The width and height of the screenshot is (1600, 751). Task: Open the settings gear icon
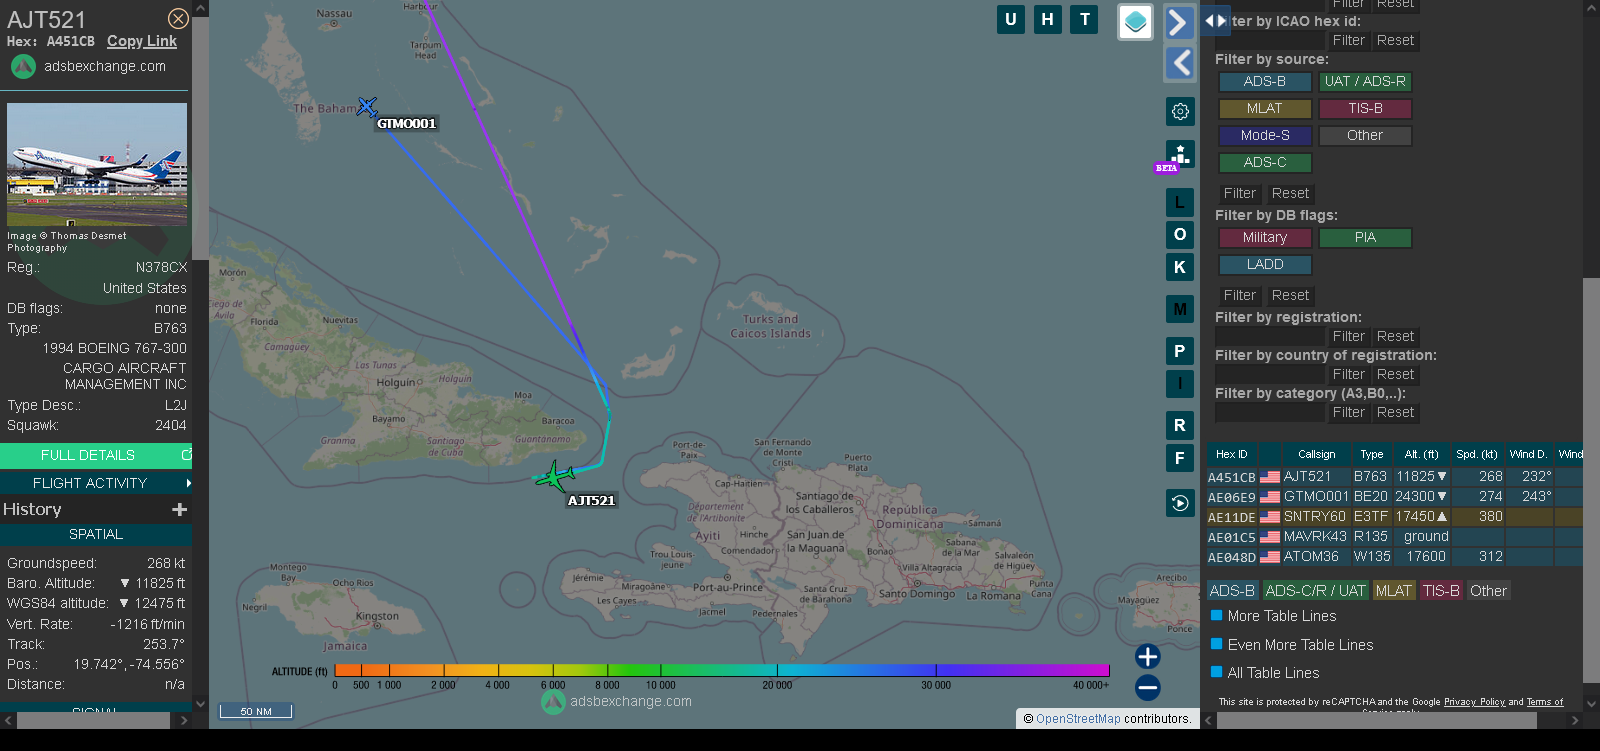coord(1180,111)
